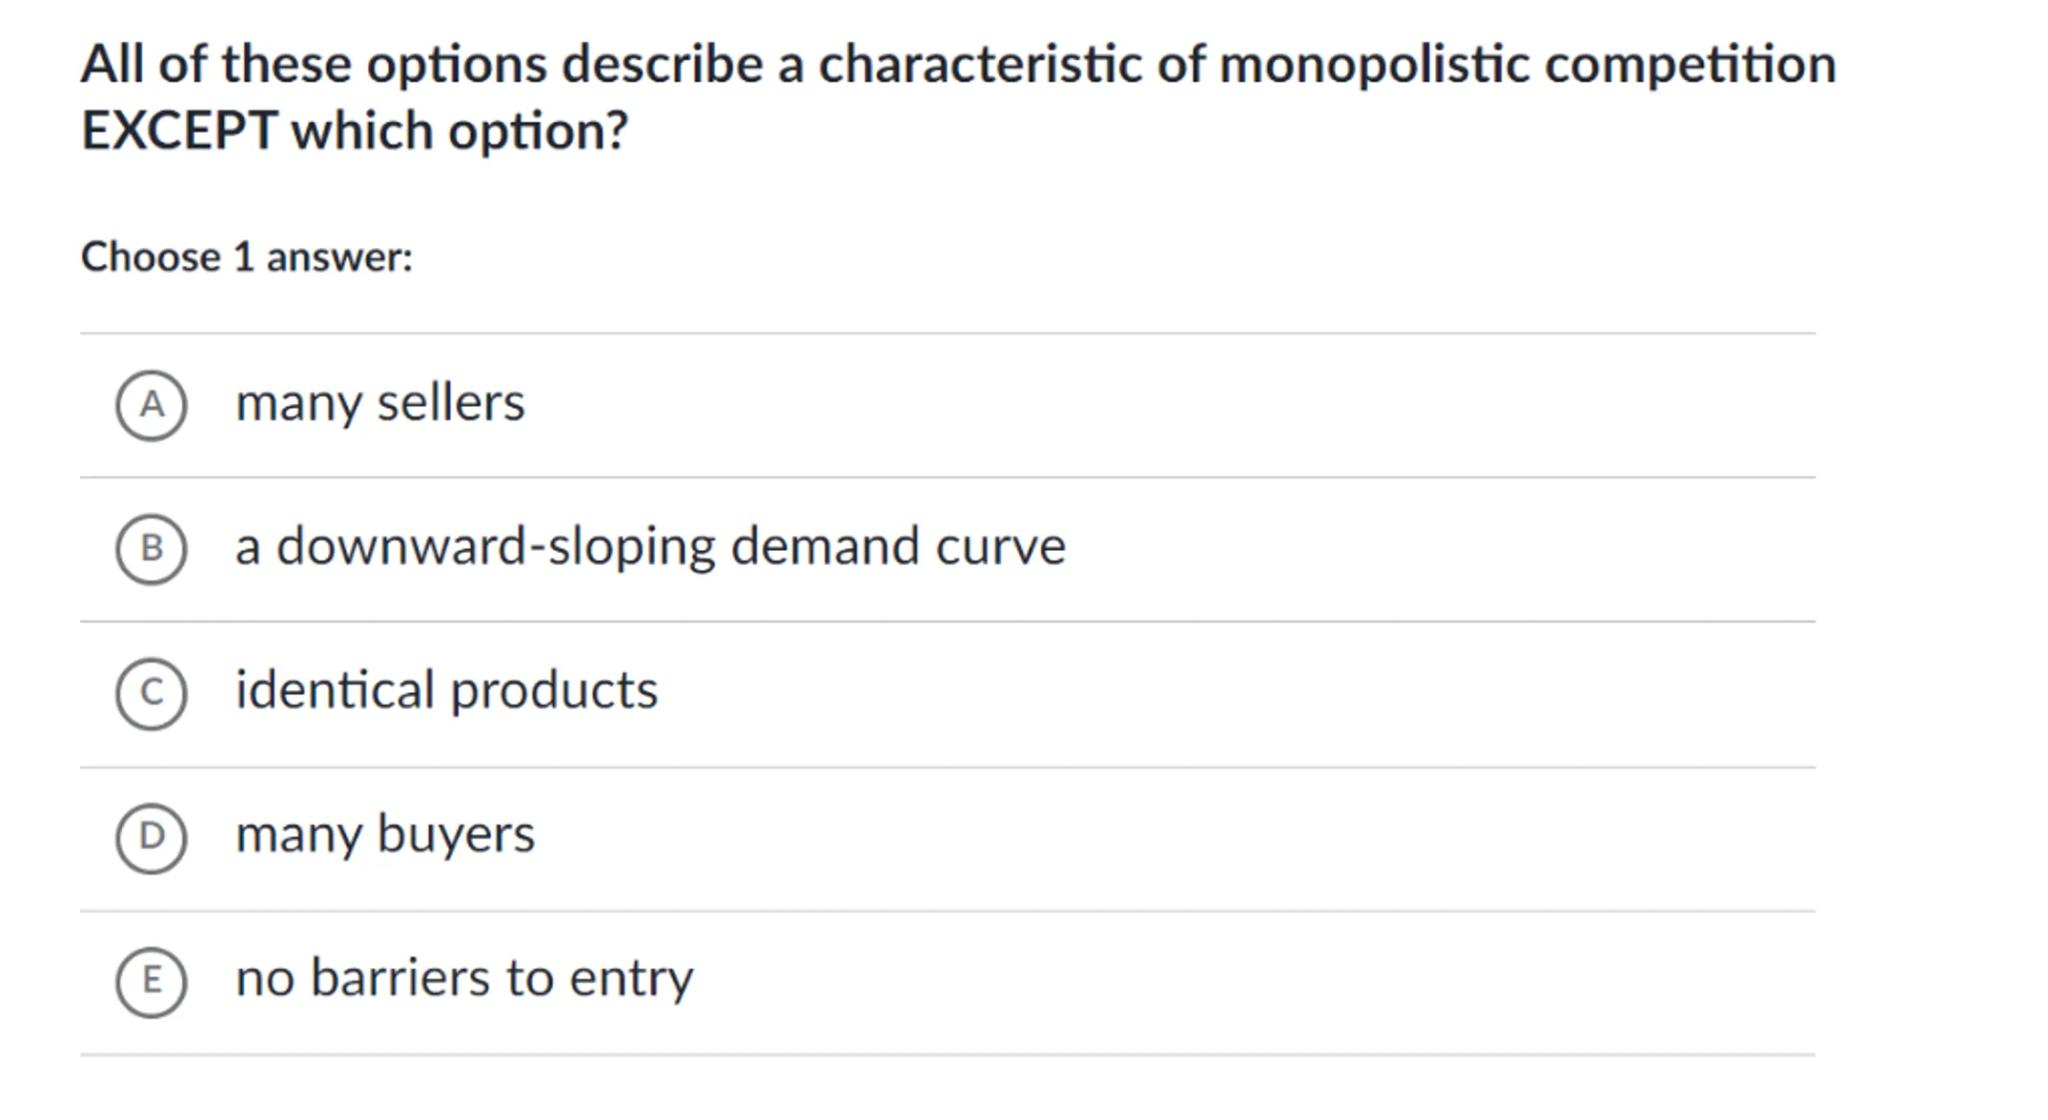Screen dimensions: 2048x1120
Task: Click the word 'characteristic' in the question
Action: (x=979, y=65)
